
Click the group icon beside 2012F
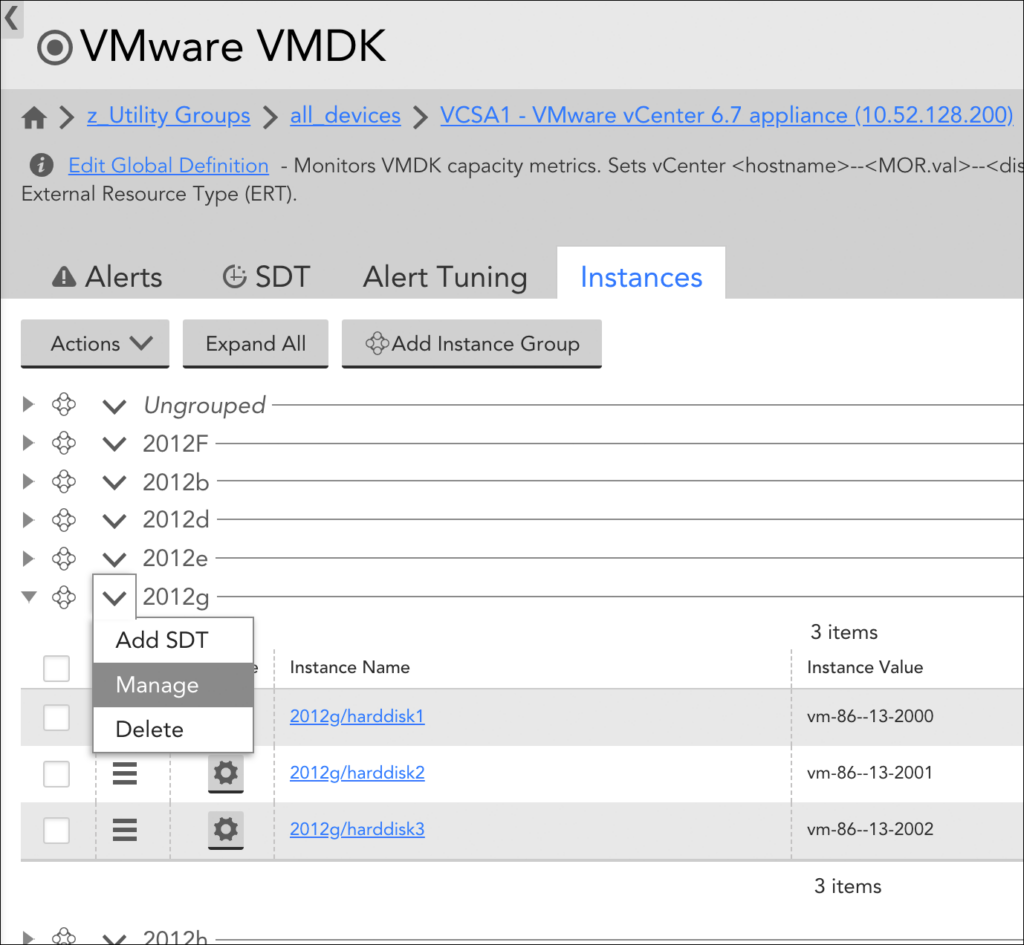[x=64, y=443]
